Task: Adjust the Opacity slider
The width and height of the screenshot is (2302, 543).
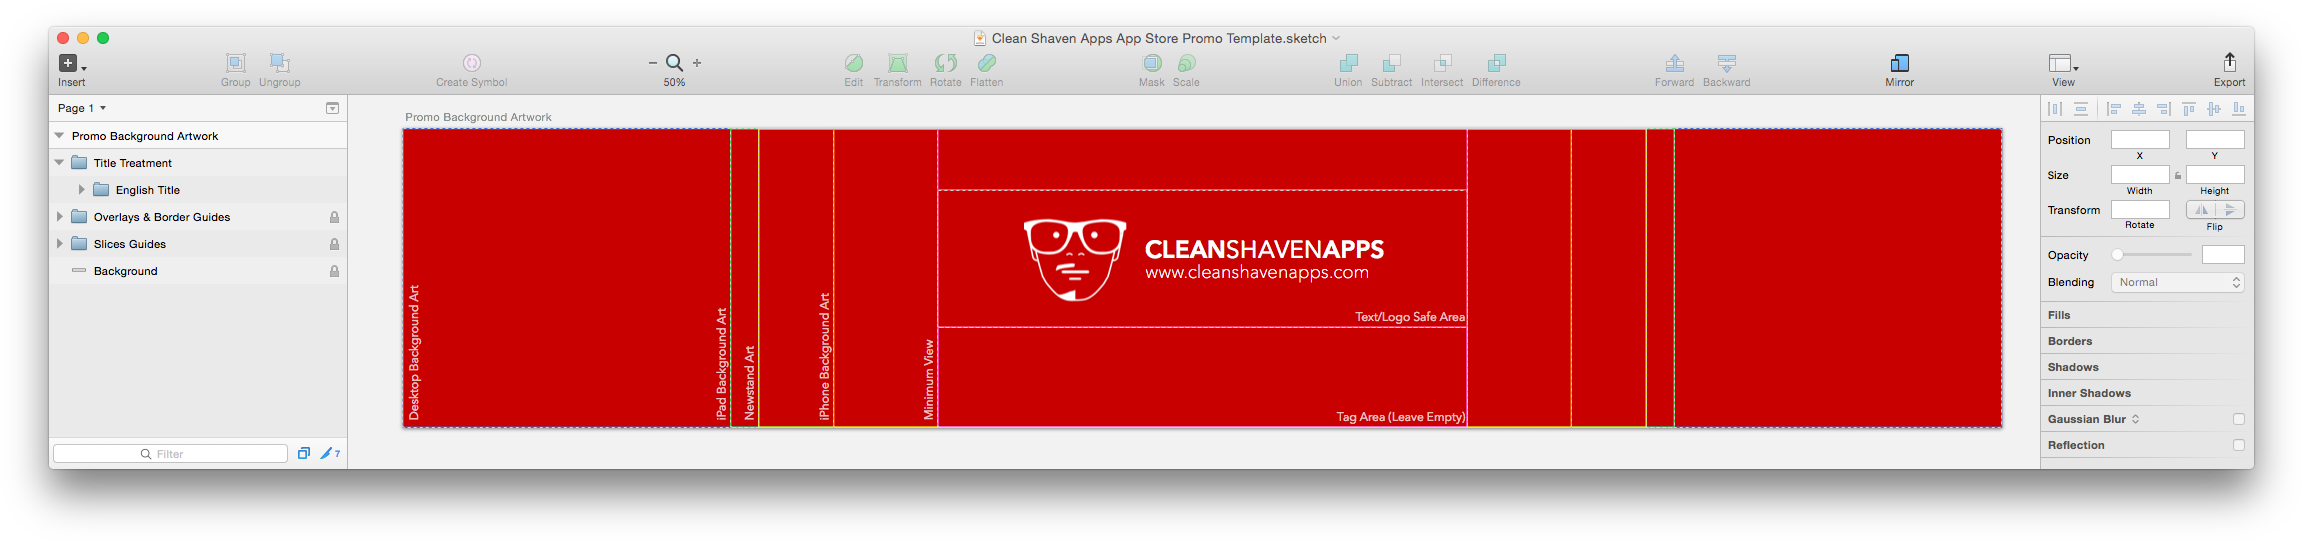Action: [x=2151, y=255]
